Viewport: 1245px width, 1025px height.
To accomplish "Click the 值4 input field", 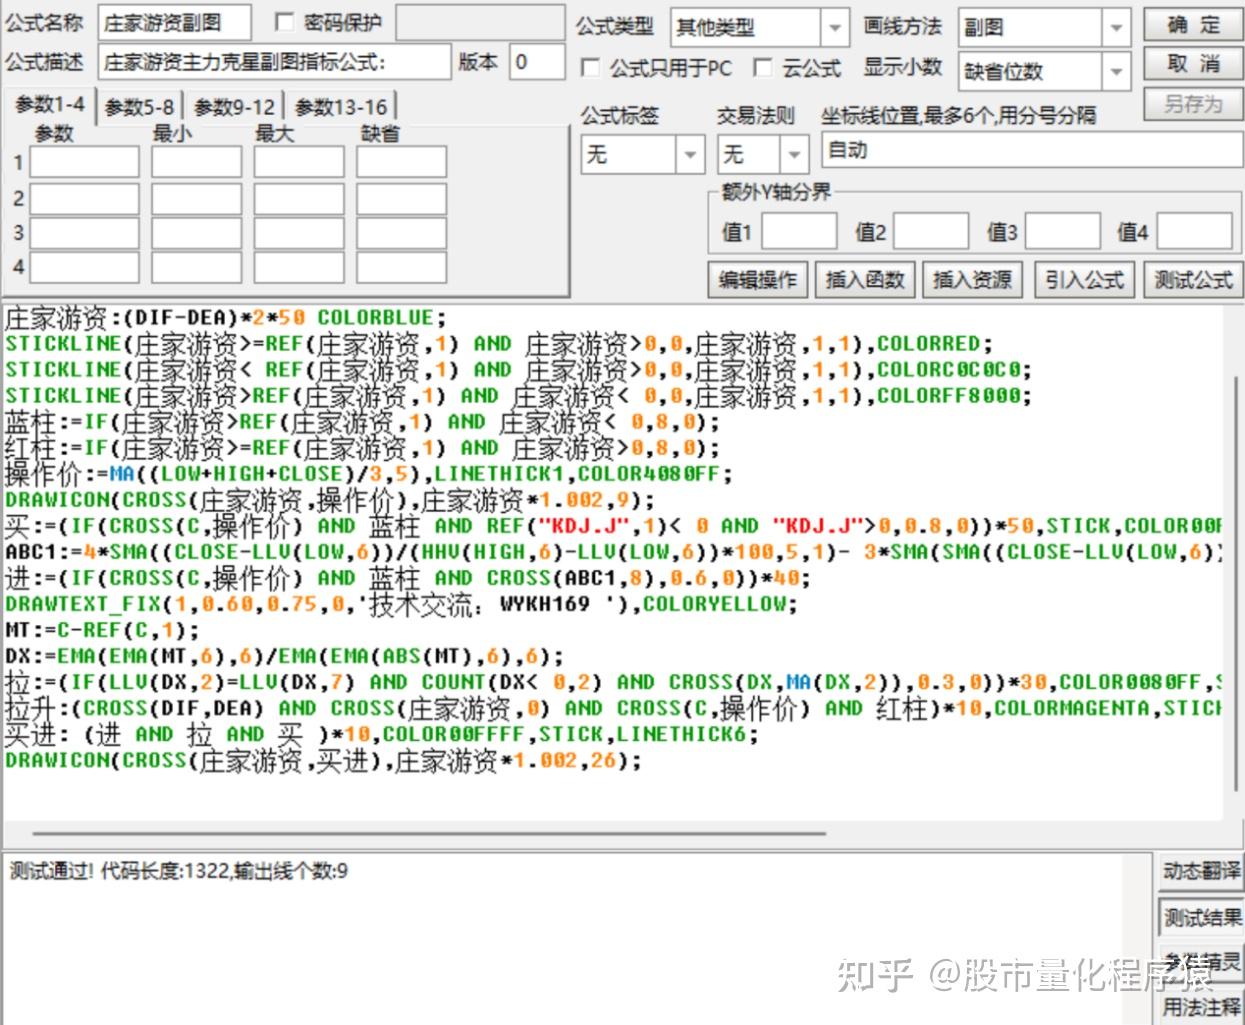I will (x=1194, y=231).
